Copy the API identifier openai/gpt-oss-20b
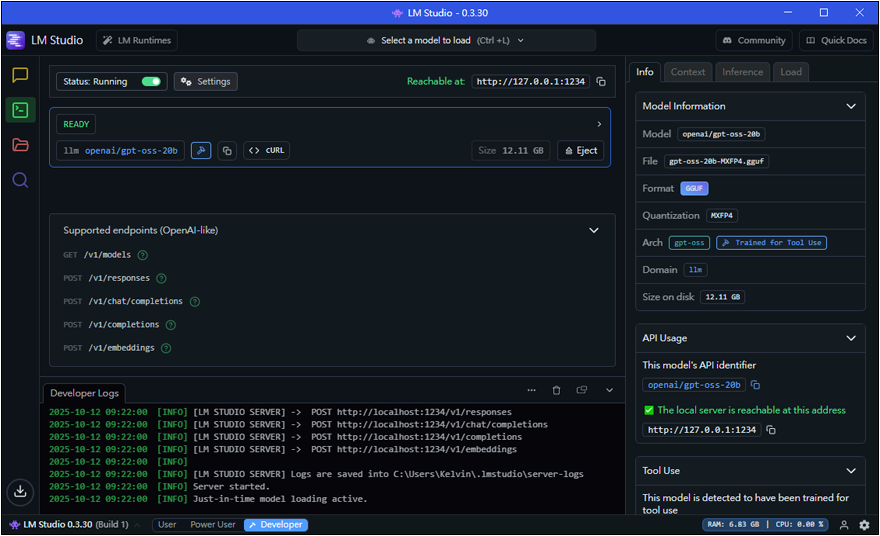 pyautogui.click(x=756, y=385)
